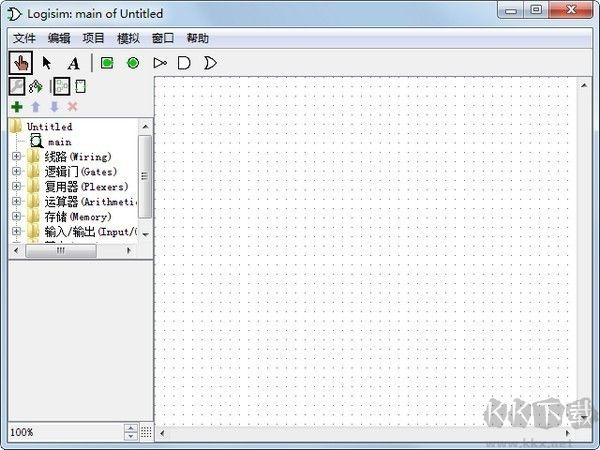Screen dimensions: 600x450
Task: Choose the Text tool (A)
Action: (x=73, y=63)
